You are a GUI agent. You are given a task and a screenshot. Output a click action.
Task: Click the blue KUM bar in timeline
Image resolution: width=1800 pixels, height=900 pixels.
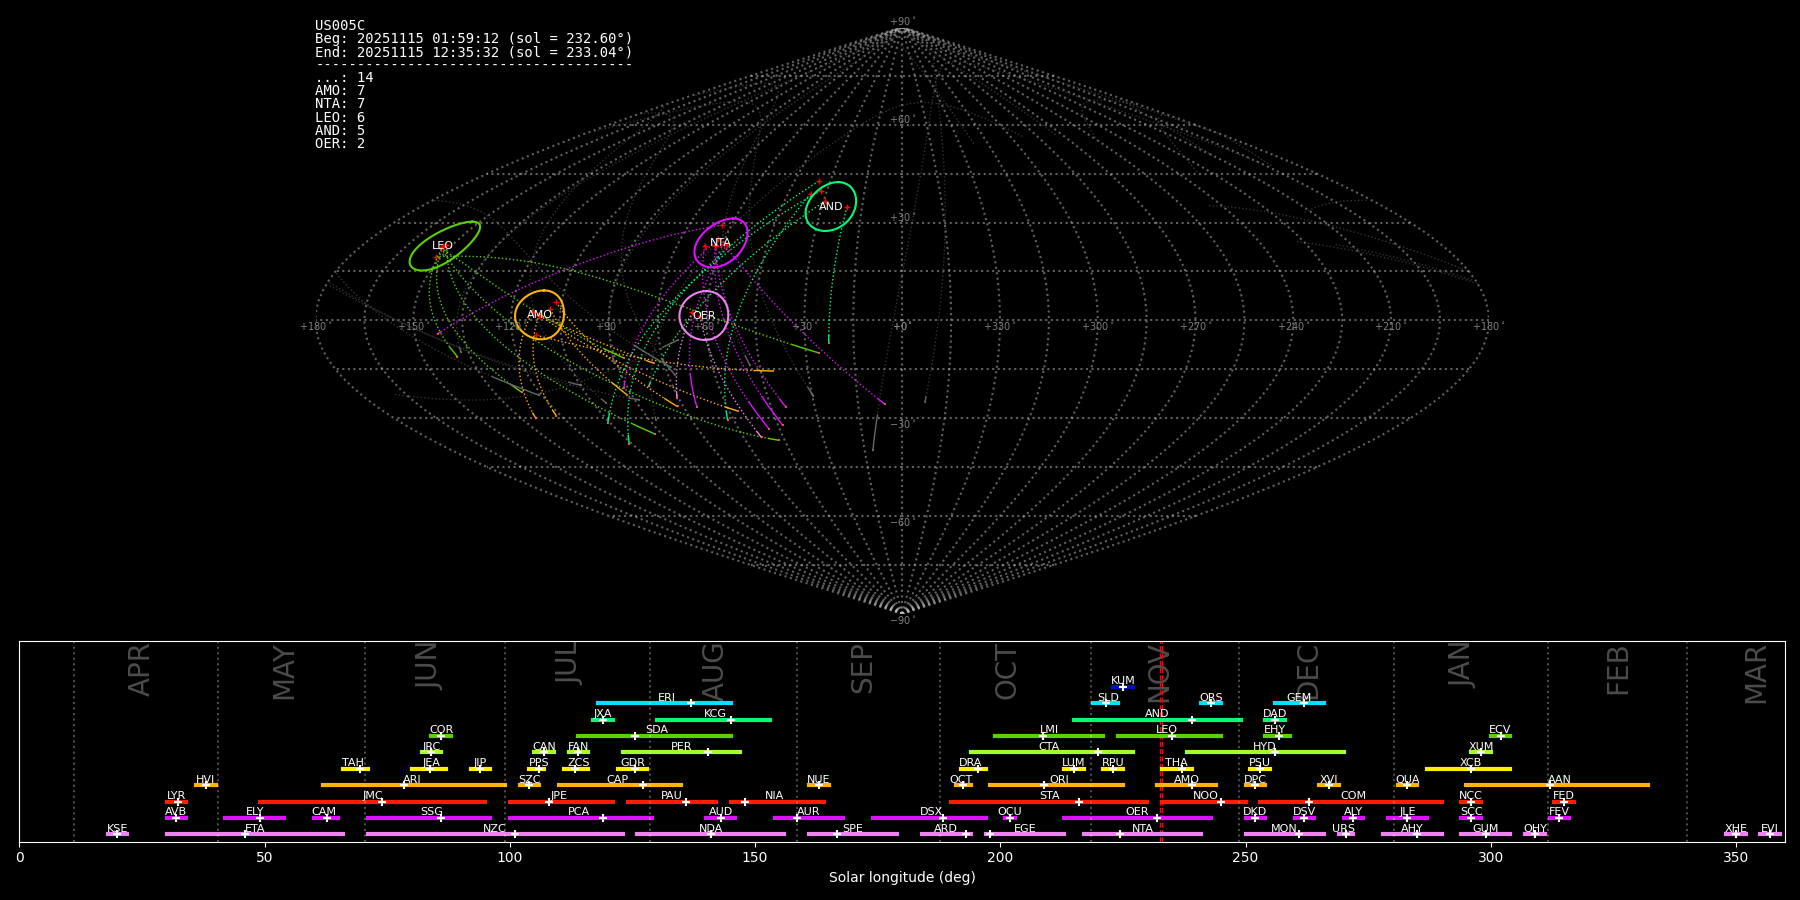1123,687
